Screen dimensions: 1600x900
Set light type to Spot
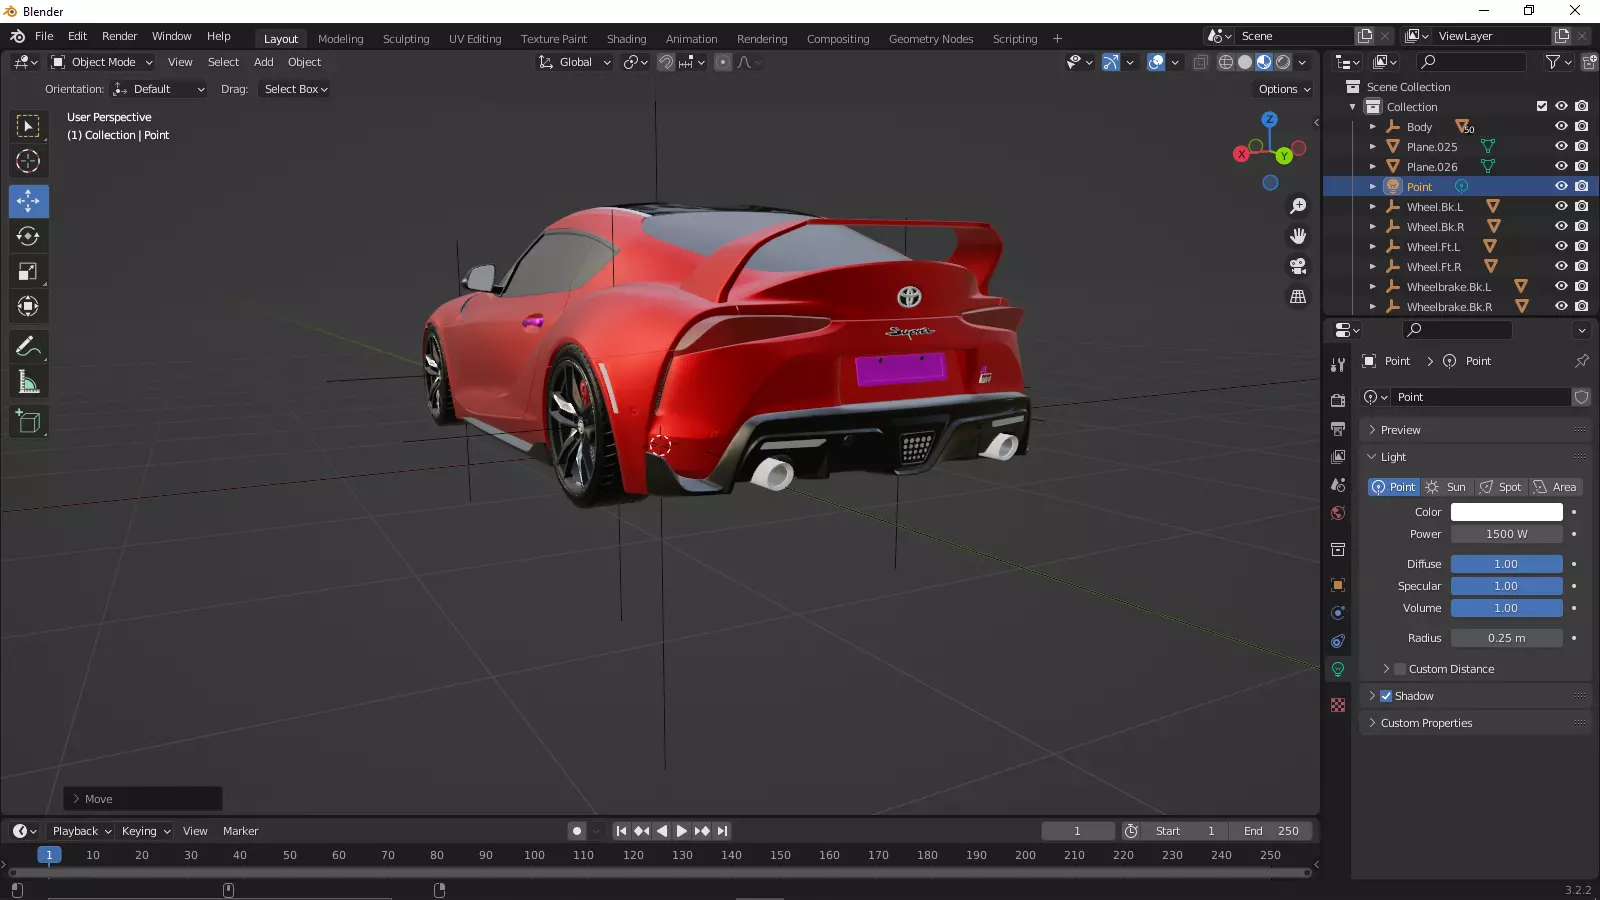click(1500, 487)
